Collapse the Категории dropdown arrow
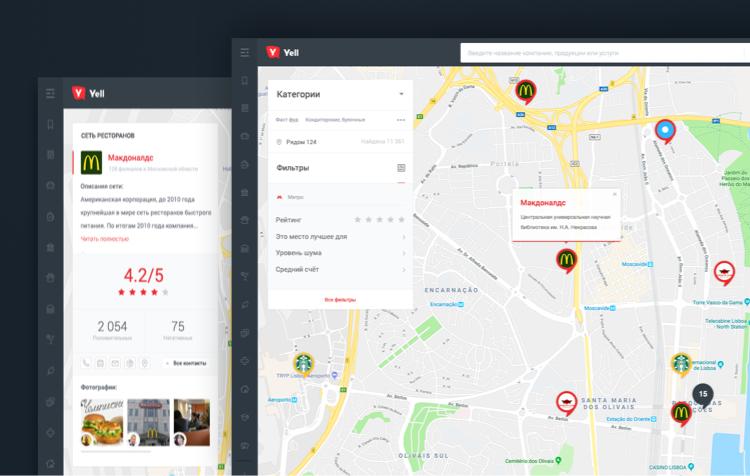750x476 pixels. click(x=401, y=94)
